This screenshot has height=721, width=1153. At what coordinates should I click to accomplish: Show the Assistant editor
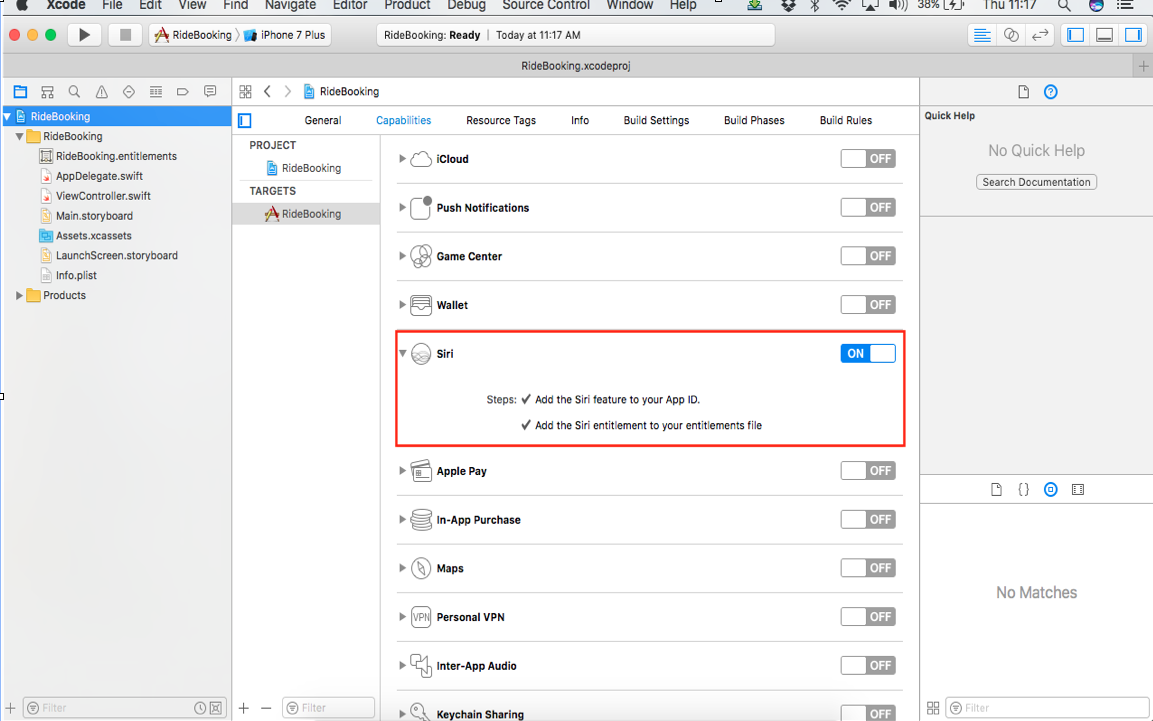(1011, 35)
